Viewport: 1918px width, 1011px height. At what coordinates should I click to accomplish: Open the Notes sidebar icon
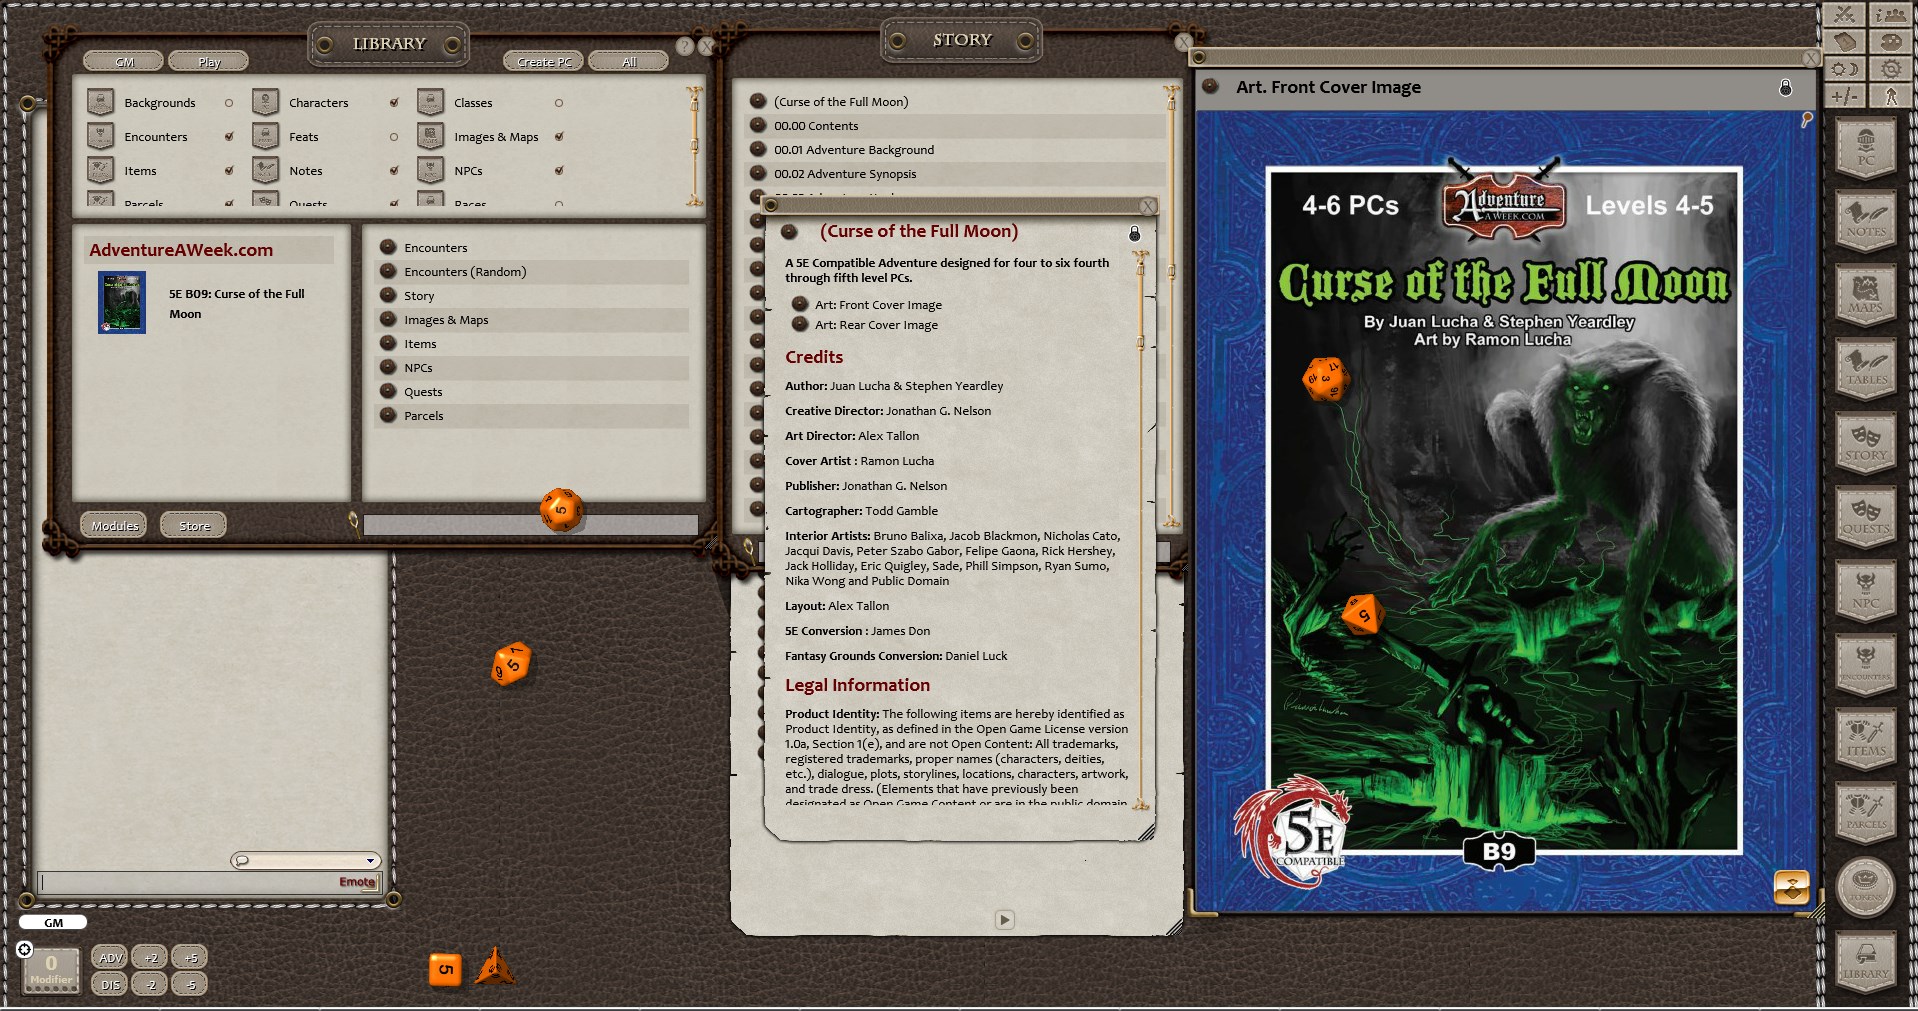point(1866,222)
